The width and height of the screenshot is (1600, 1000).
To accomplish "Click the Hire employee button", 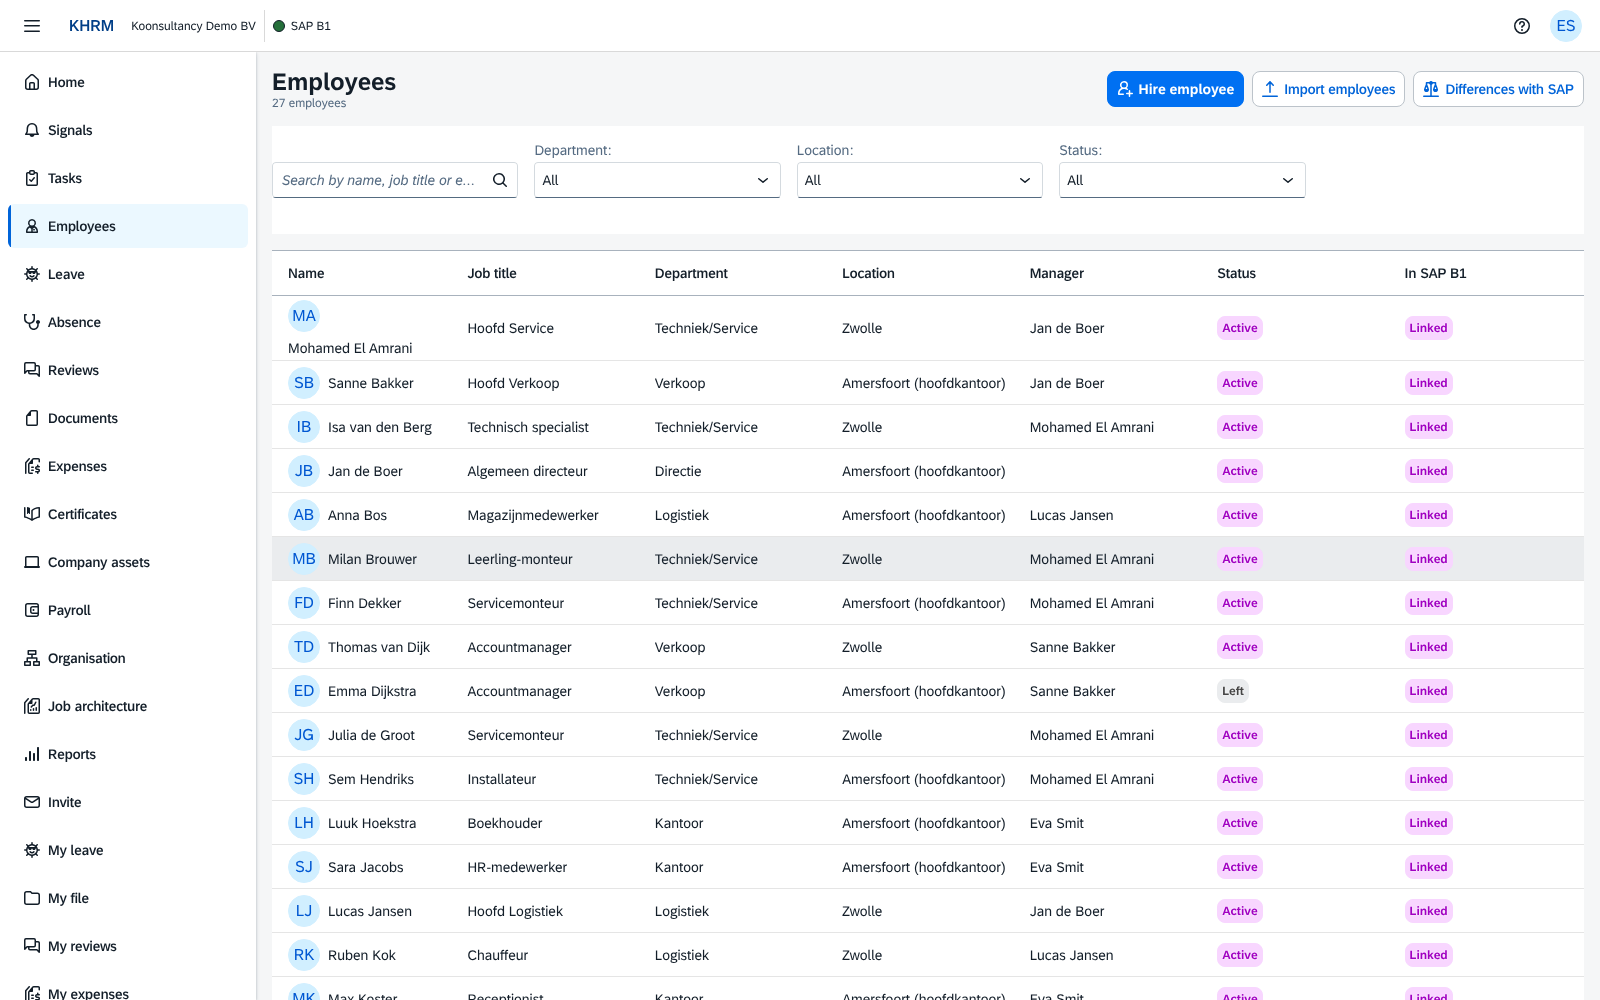I will click(x=1175, y=89).
